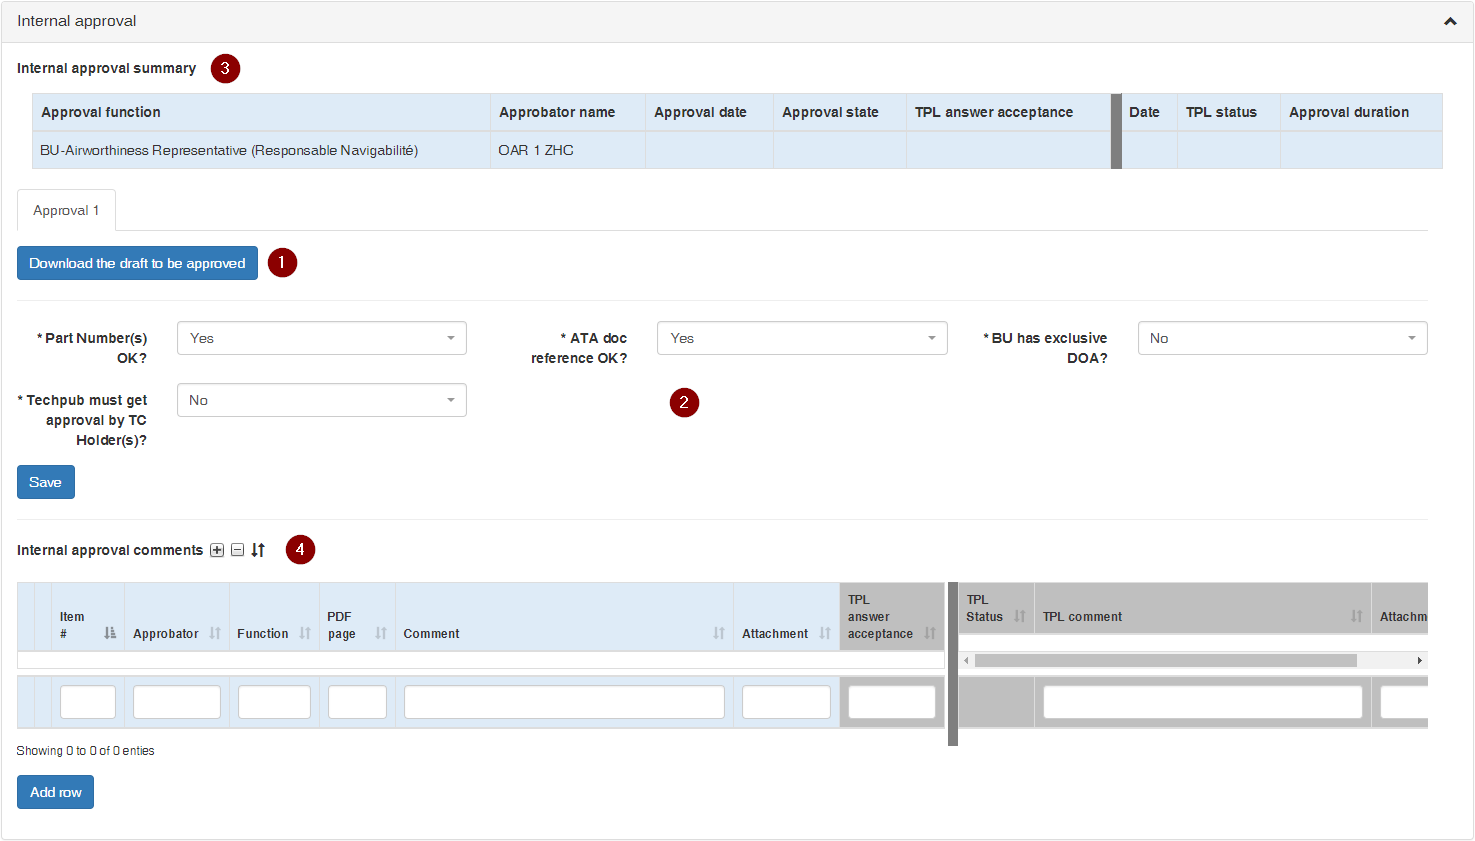Sort by PDF page column

click(381, 633)
